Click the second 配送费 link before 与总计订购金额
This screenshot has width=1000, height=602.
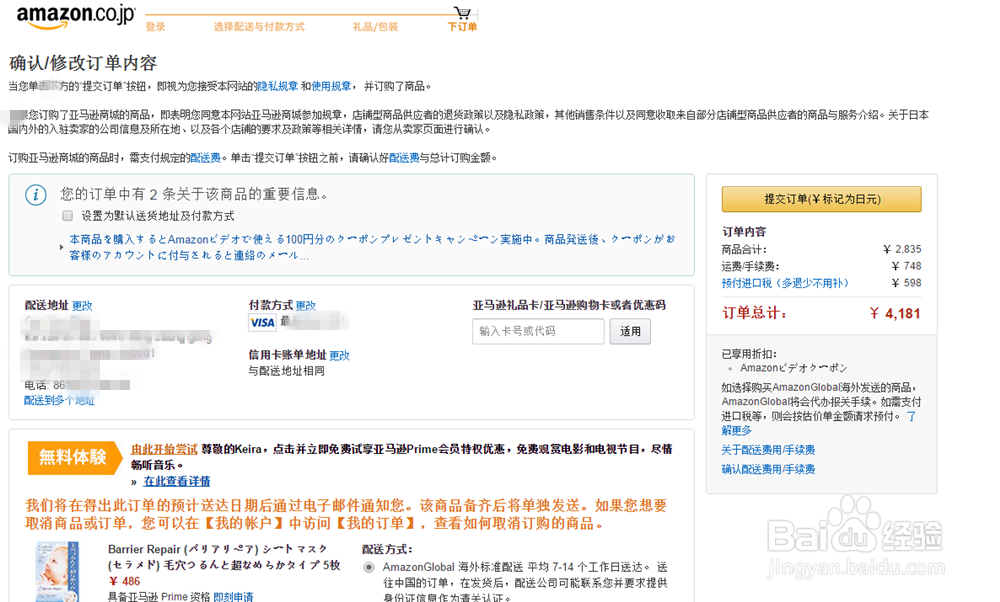click(x=404, y=158)
